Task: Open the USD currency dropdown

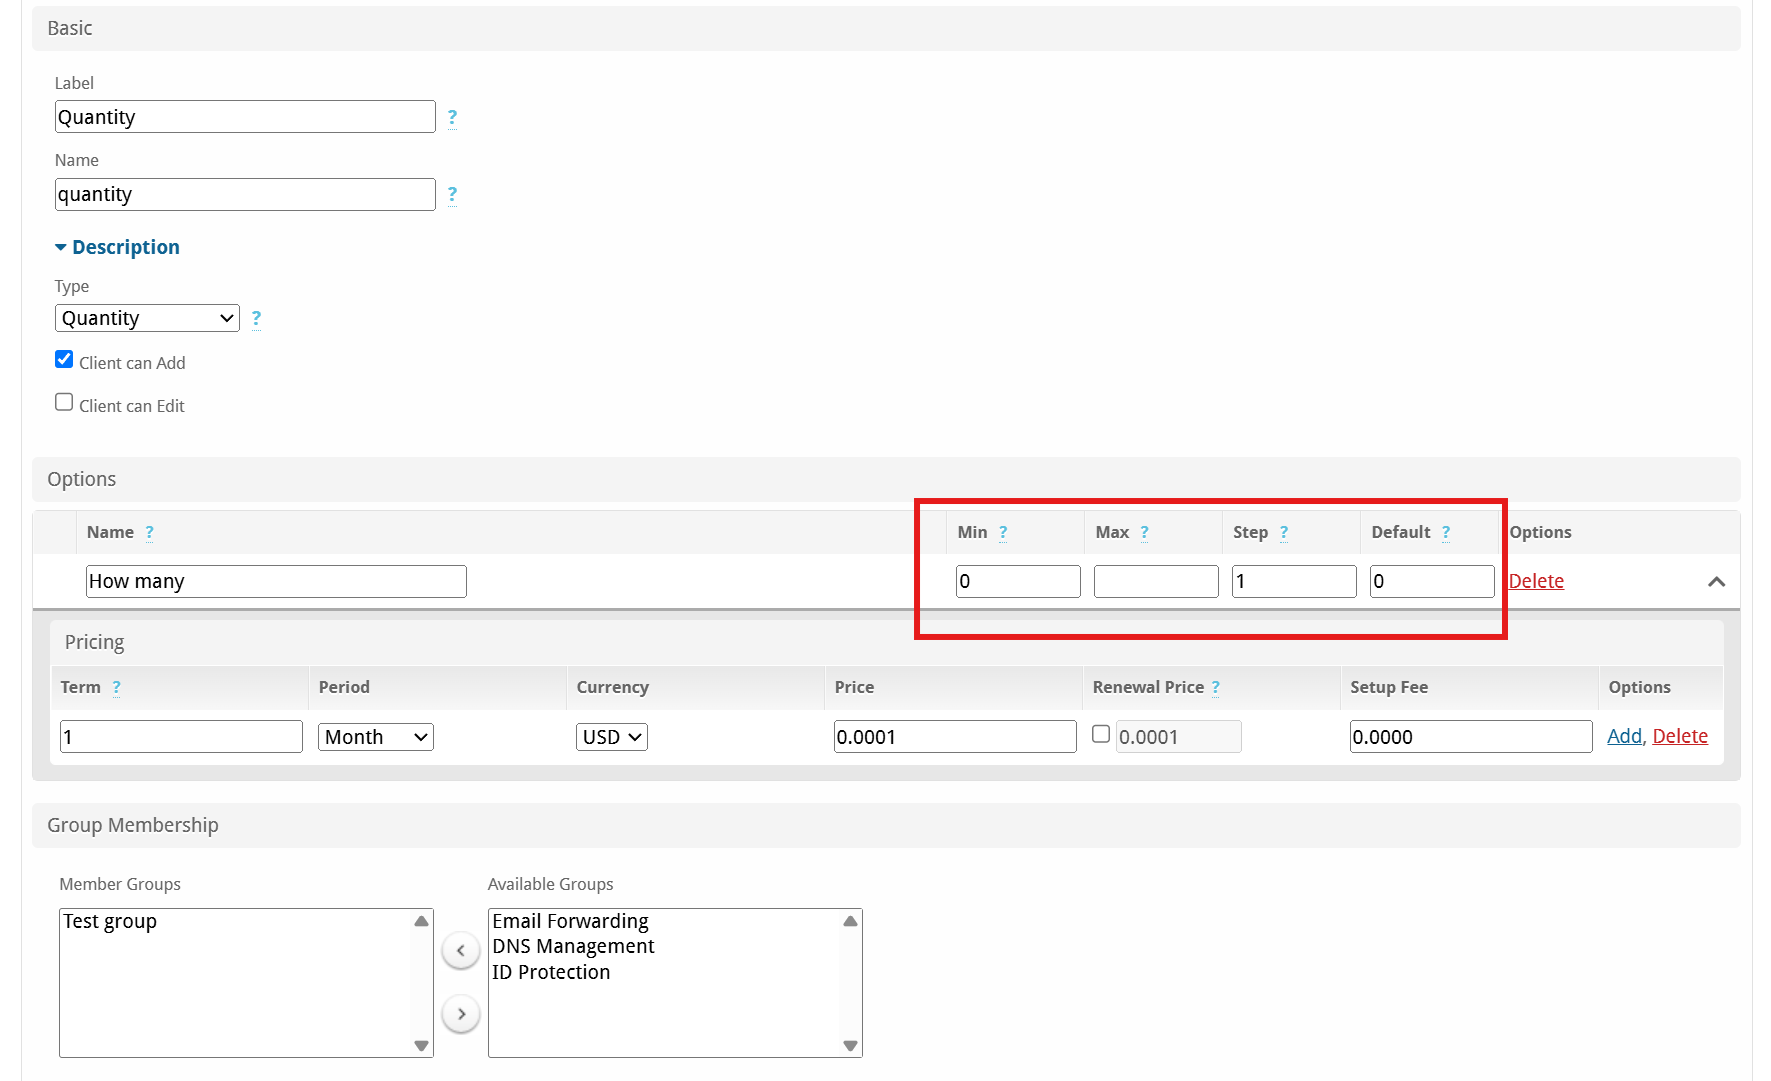Action: pos(611,737)
